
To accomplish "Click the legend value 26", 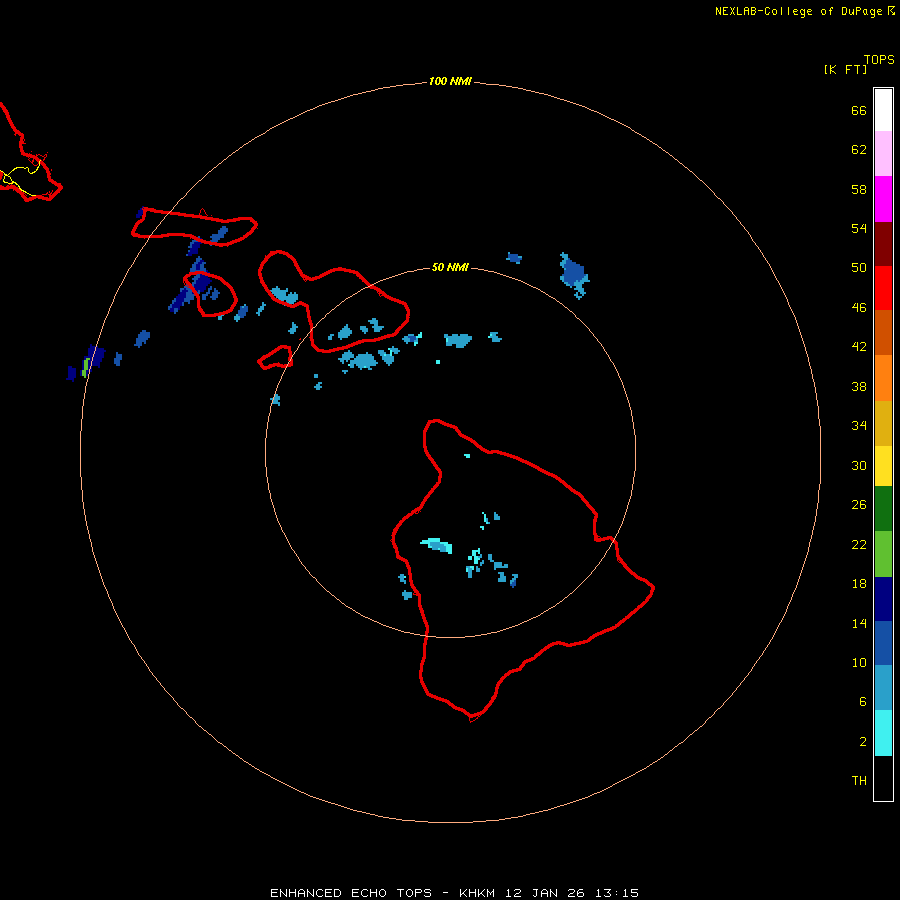I will [x=859, y=505].
